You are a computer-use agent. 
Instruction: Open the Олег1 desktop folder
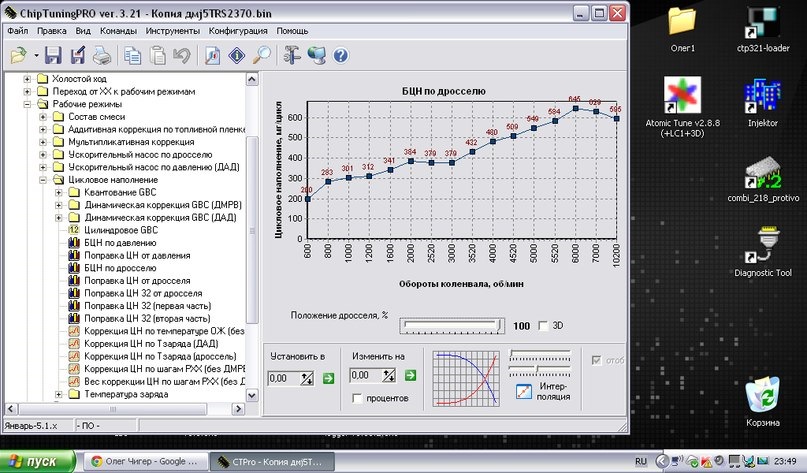click(682, 29)
